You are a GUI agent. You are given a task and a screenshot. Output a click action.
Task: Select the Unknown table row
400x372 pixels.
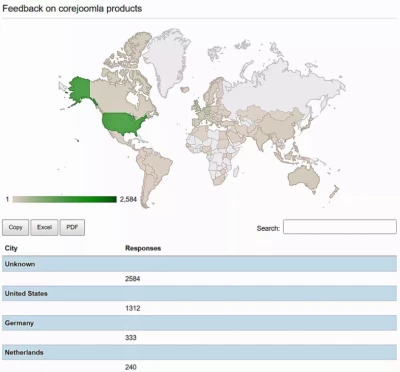coord(199,264)
